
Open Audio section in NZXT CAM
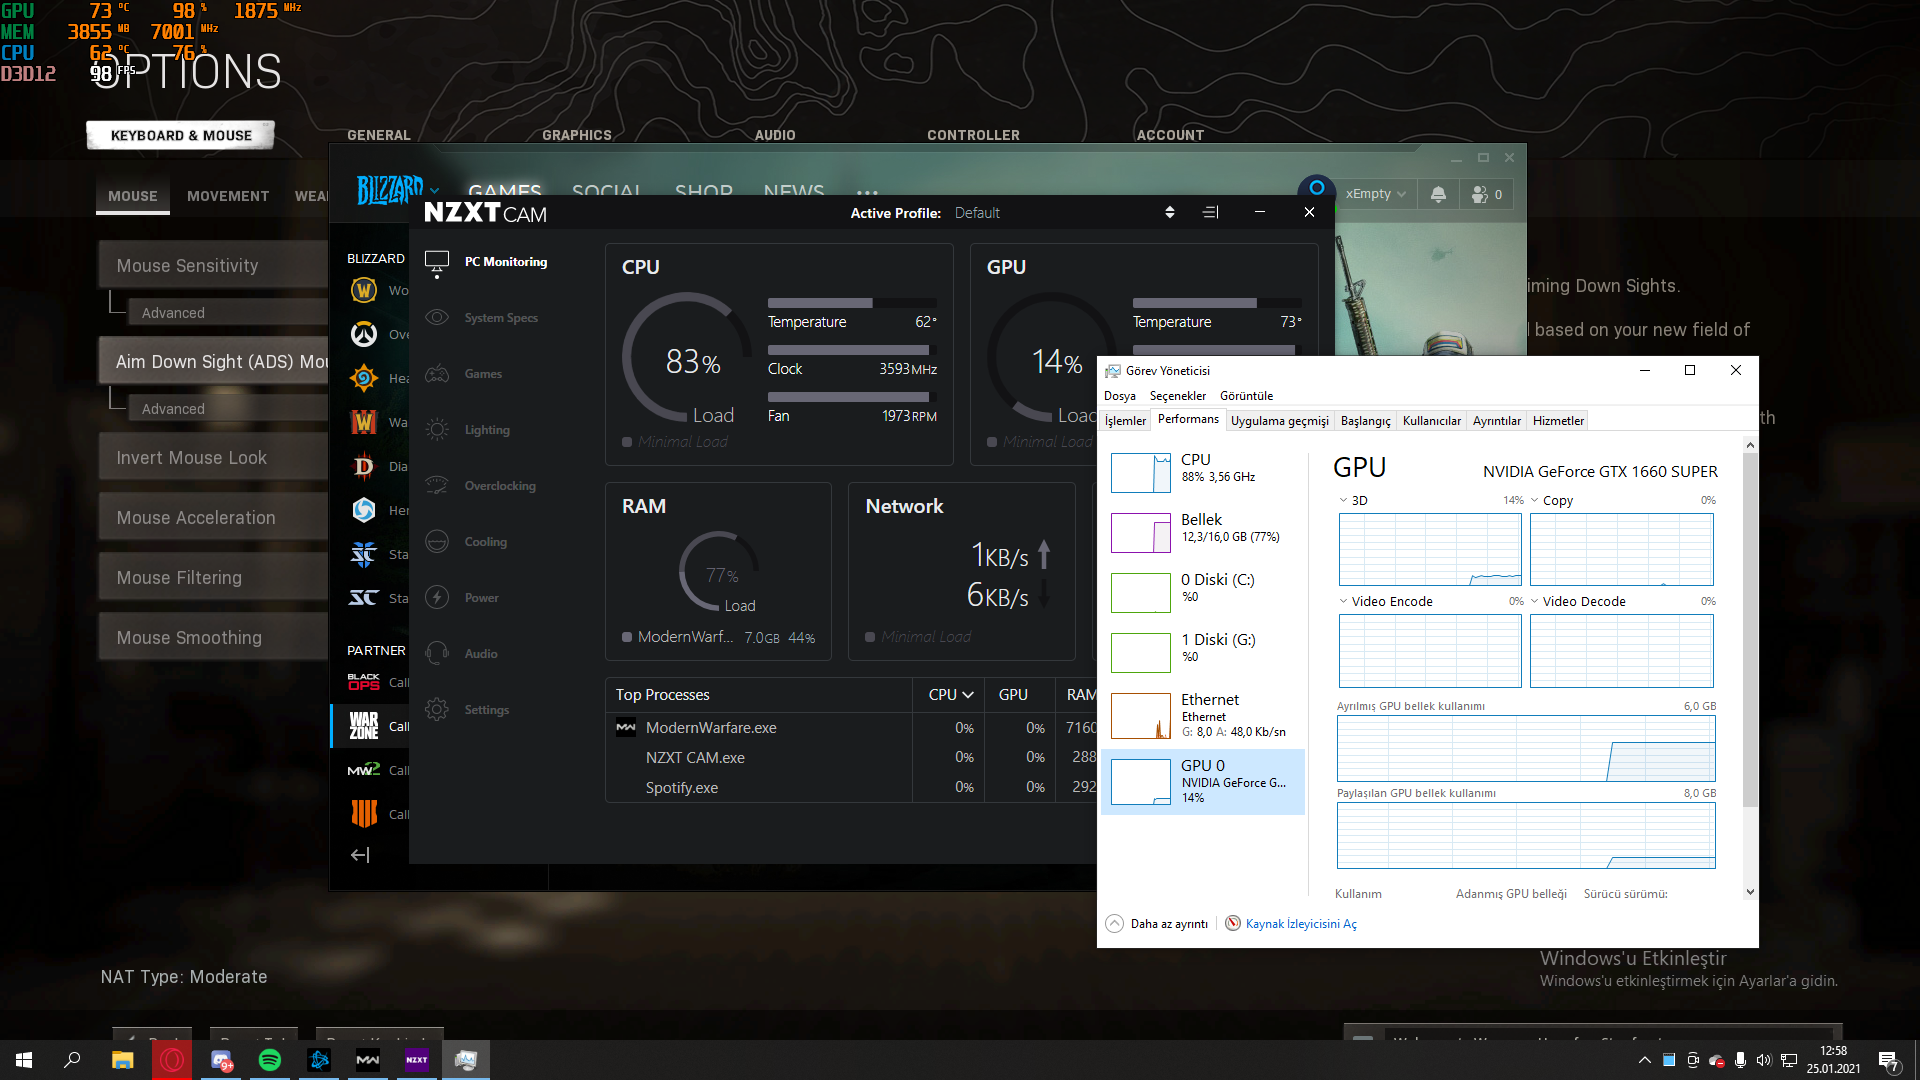(x=461, y=654)
